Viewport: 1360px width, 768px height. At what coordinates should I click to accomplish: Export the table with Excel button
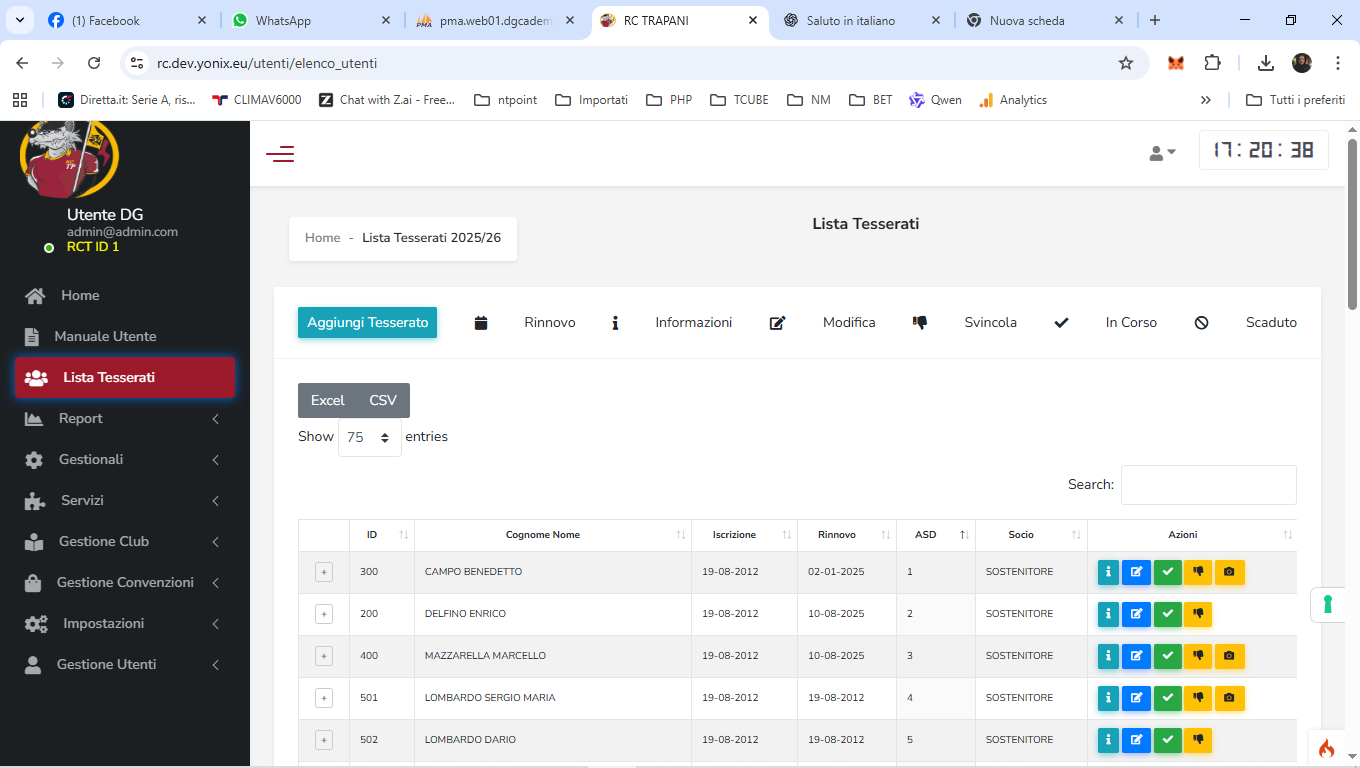click(327, 400)
